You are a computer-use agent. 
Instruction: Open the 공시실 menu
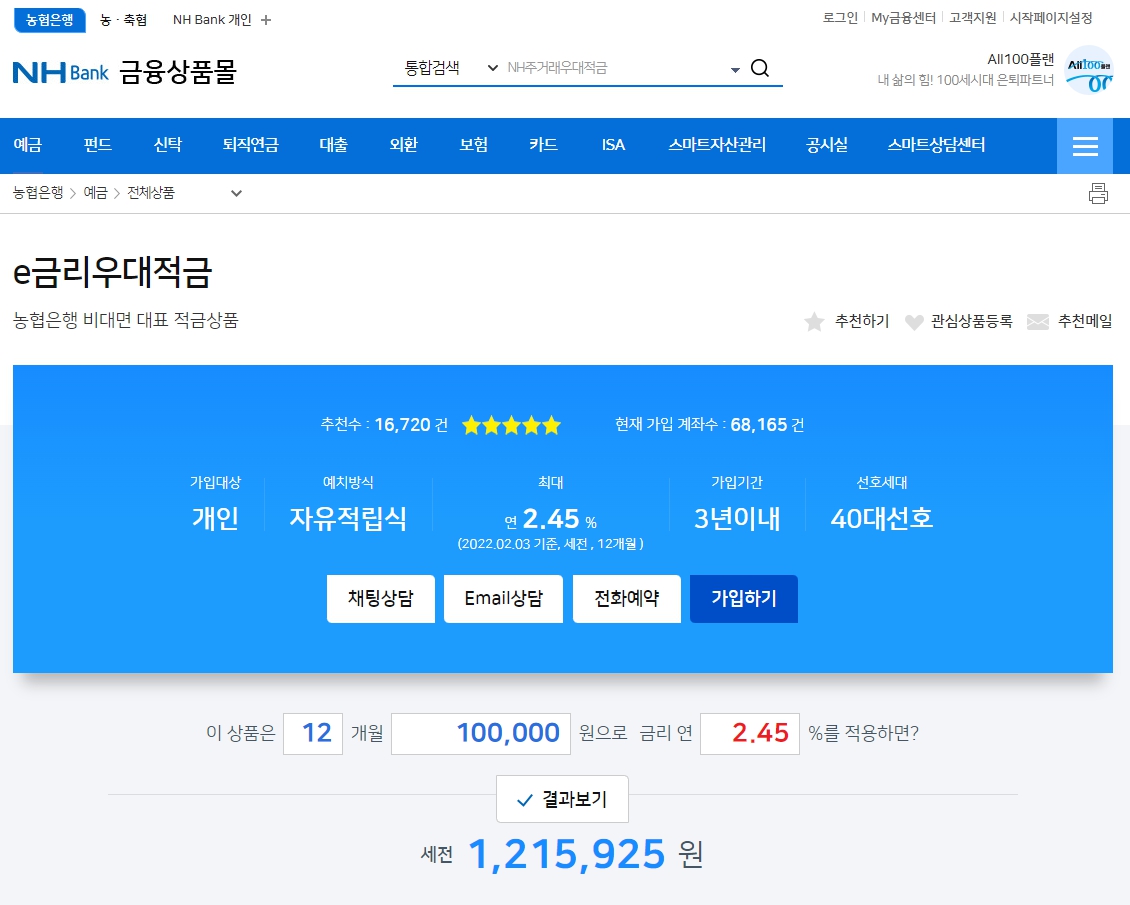coord(827,145)
